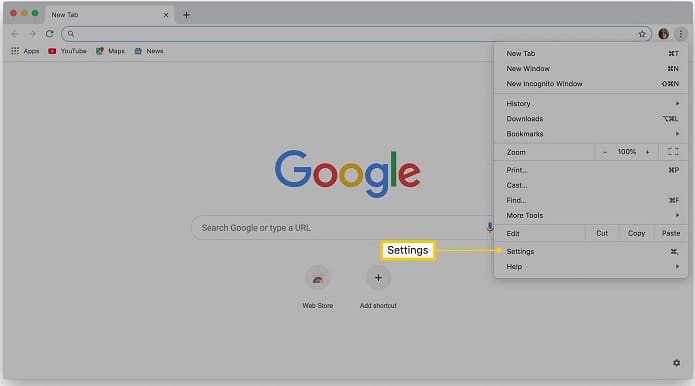695x386 pixels.
Task: Click the Copy button in Edit row
Action: [636, 233]
